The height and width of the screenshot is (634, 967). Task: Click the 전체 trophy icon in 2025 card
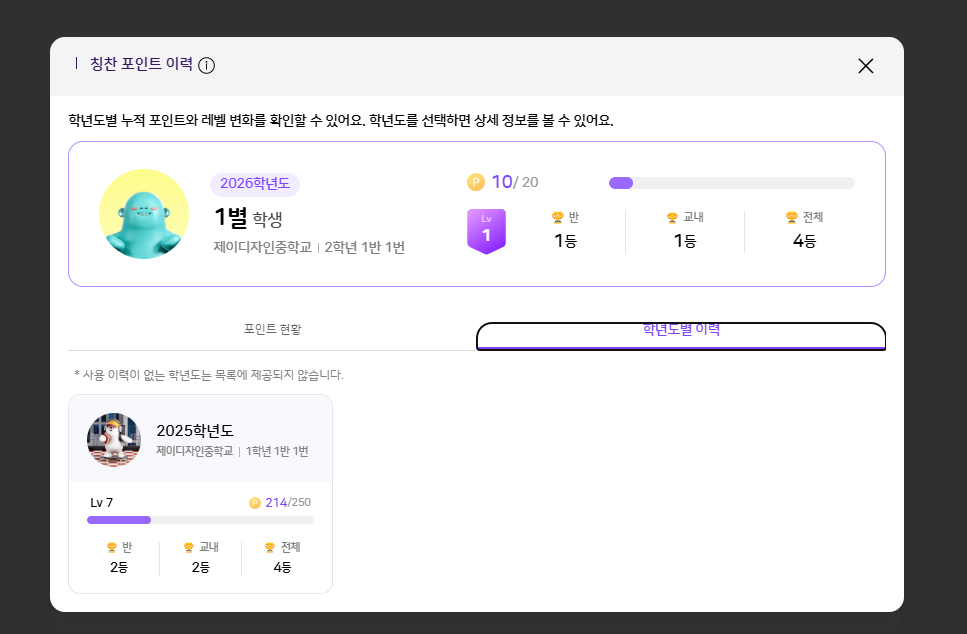(270, 548)
